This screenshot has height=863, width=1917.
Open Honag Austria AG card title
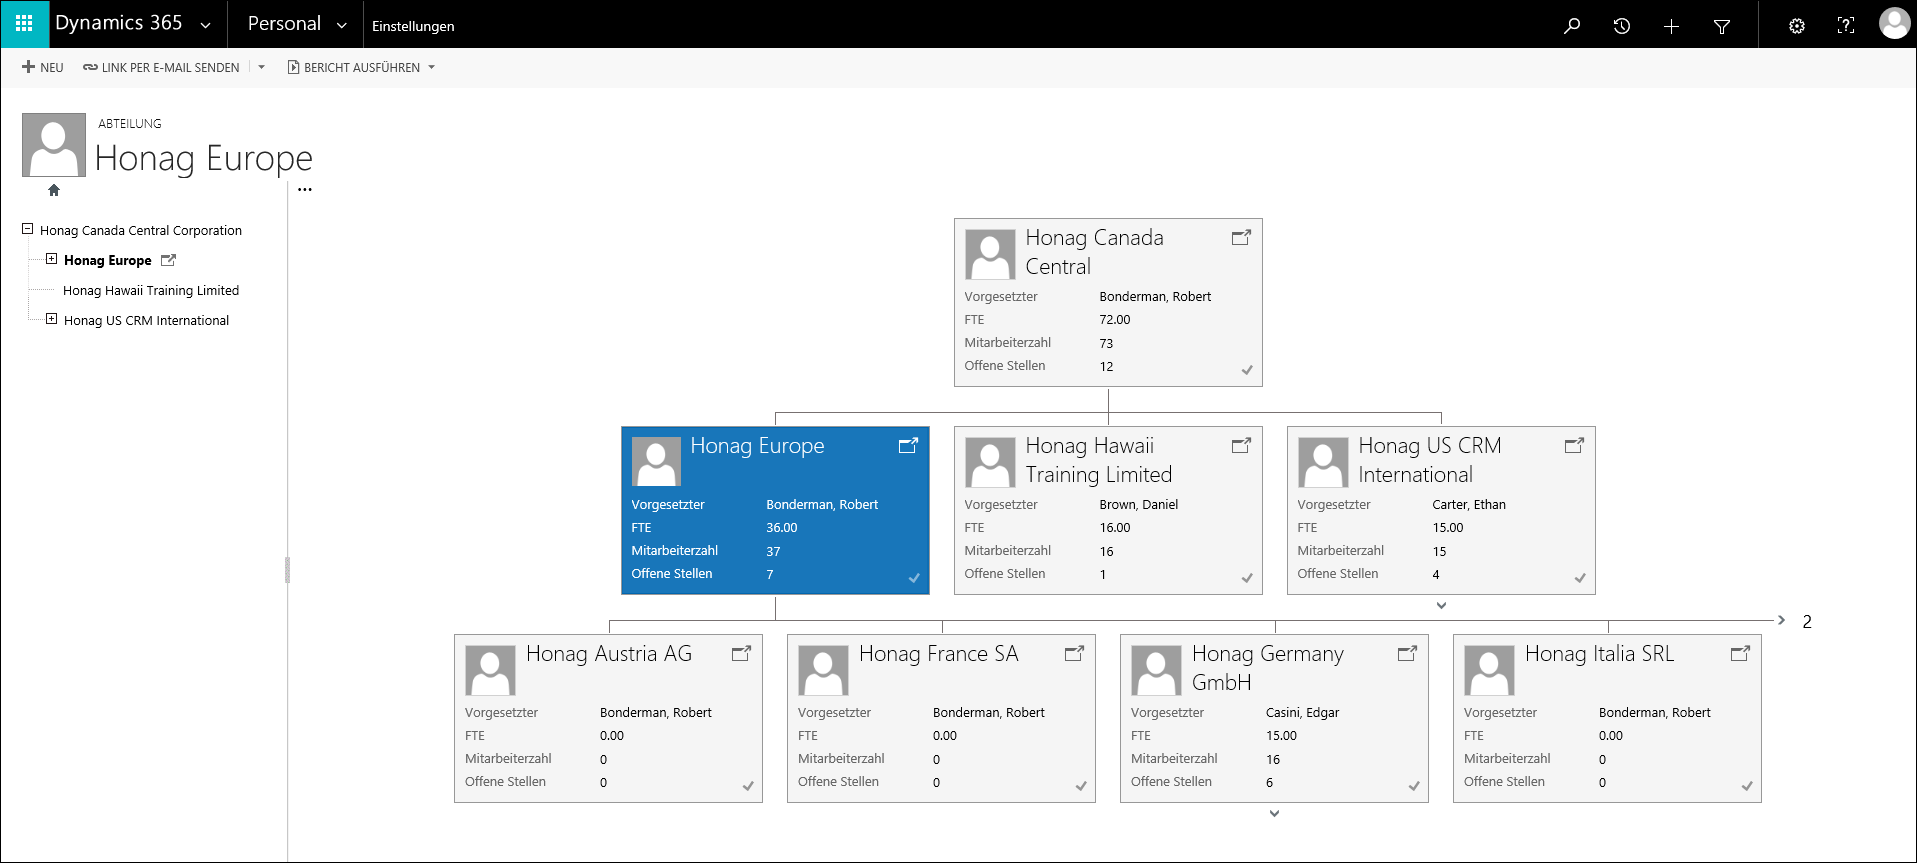[609, 654]
